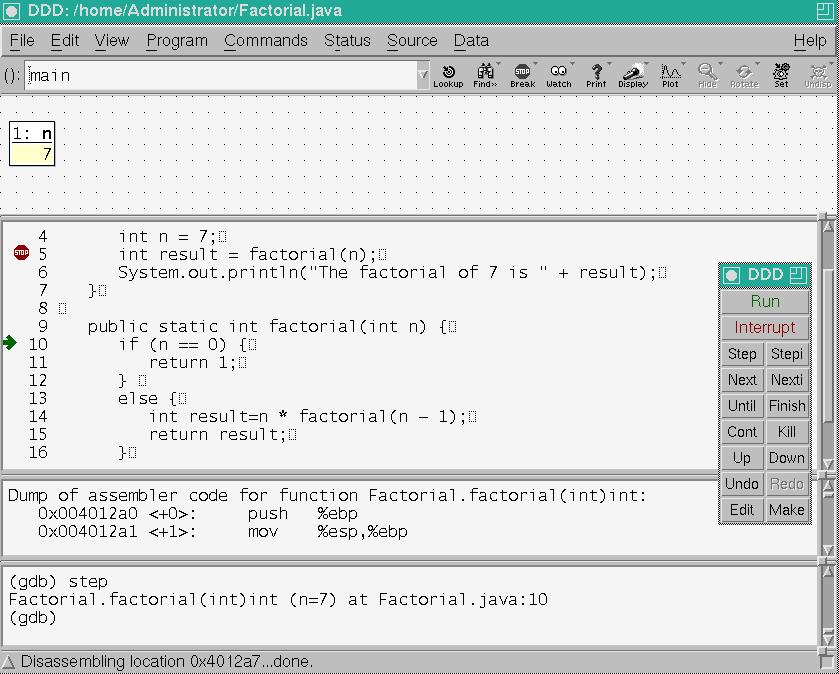Open the Source menu
Screen dimensions: 839x674
[412, 41]
